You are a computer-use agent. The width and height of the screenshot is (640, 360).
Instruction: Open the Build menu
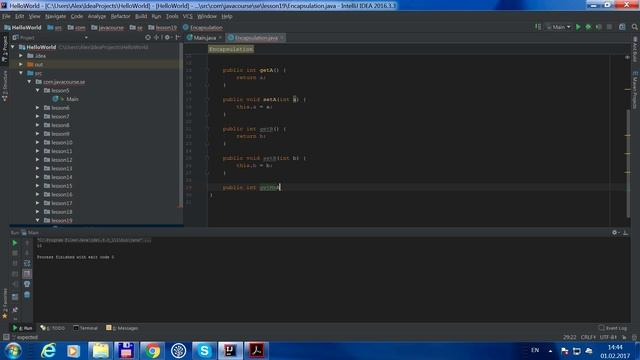coord(141,16)
